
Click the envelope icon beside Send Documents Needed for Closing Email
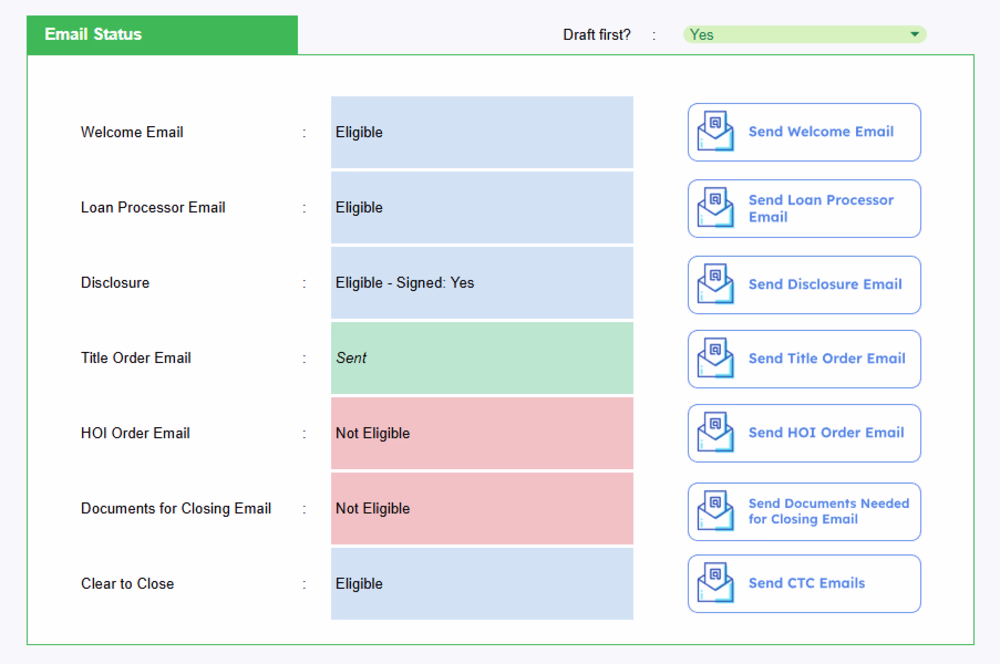click(716, 511)
